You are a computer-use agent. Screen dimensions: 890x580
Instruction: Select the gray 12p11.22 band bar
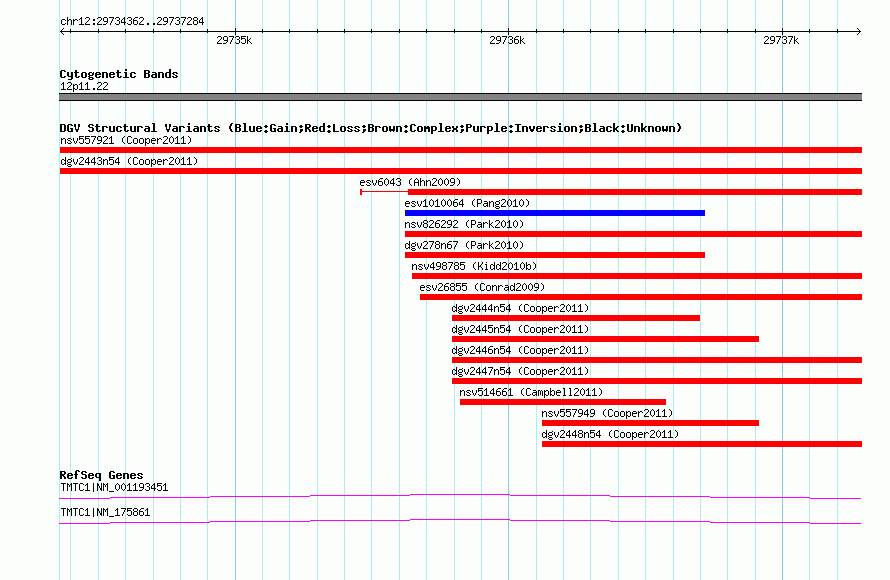(460, 97)
